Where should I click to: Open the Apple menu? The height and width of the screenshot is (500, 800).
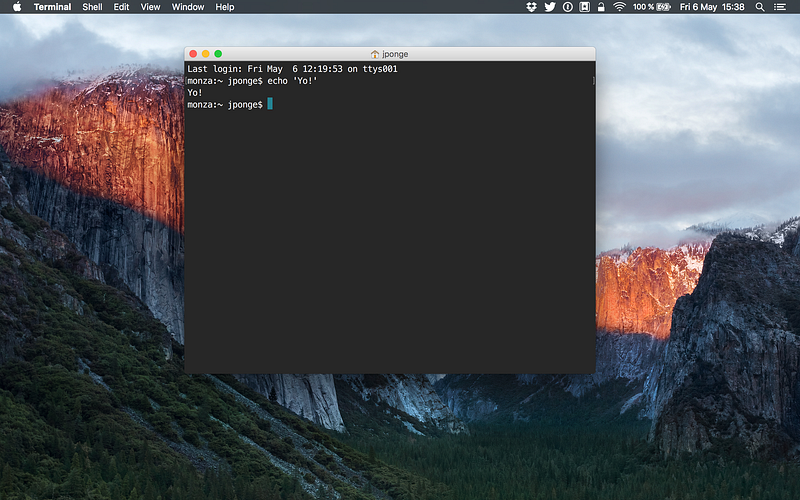click(x=17, y=7)
